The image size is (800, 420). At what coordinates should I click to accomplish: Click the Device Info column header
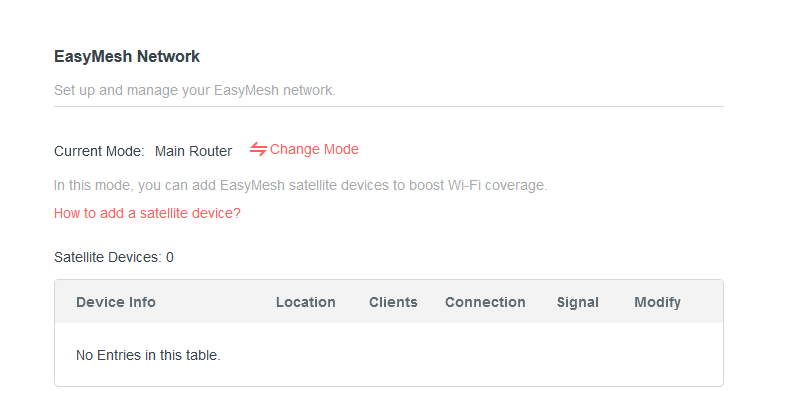[116, 302]
